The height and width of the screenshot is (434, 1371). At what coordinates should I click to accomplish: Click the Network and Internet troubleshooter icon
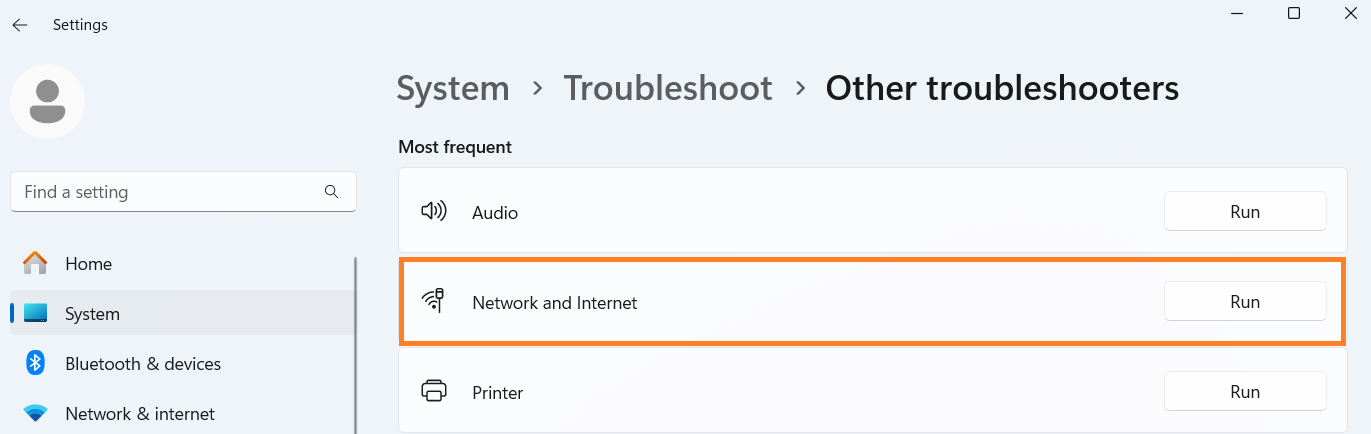[433, 301]
